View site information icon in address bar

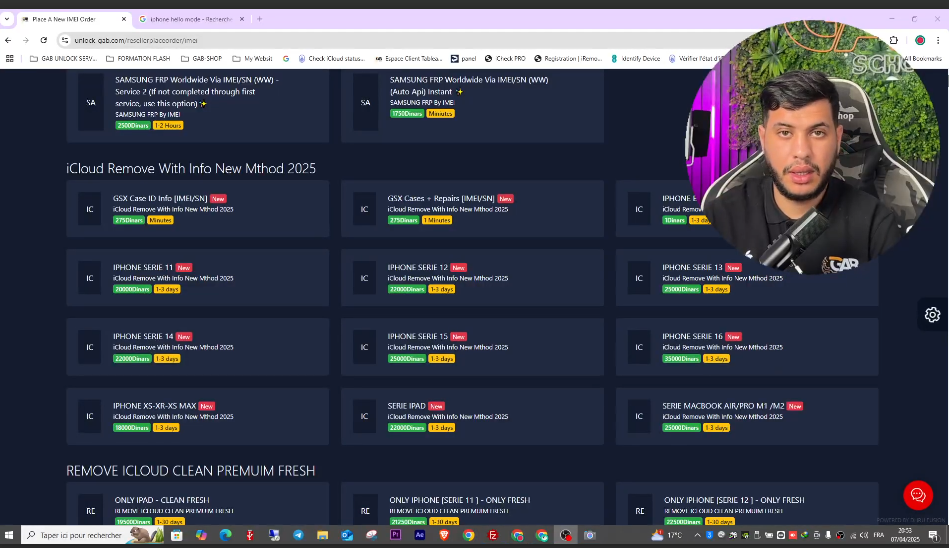65,40
